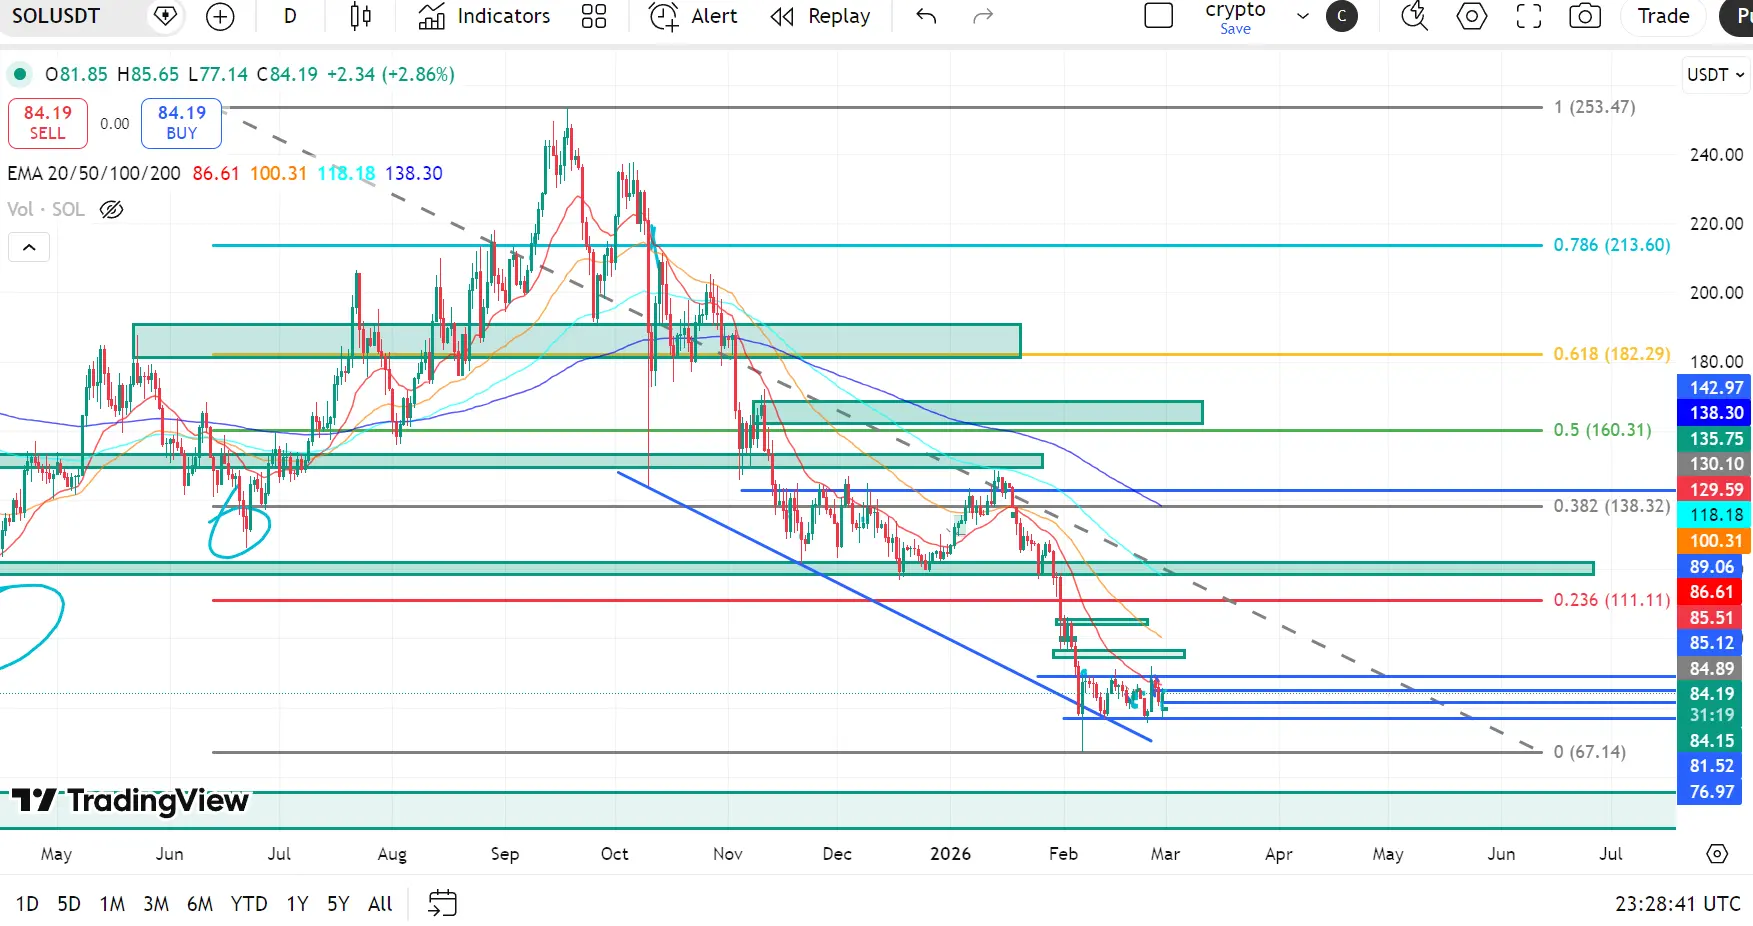Select the Vol · SOL legend label
Viewport: 1753px width, 926px height.
point(46,209)
